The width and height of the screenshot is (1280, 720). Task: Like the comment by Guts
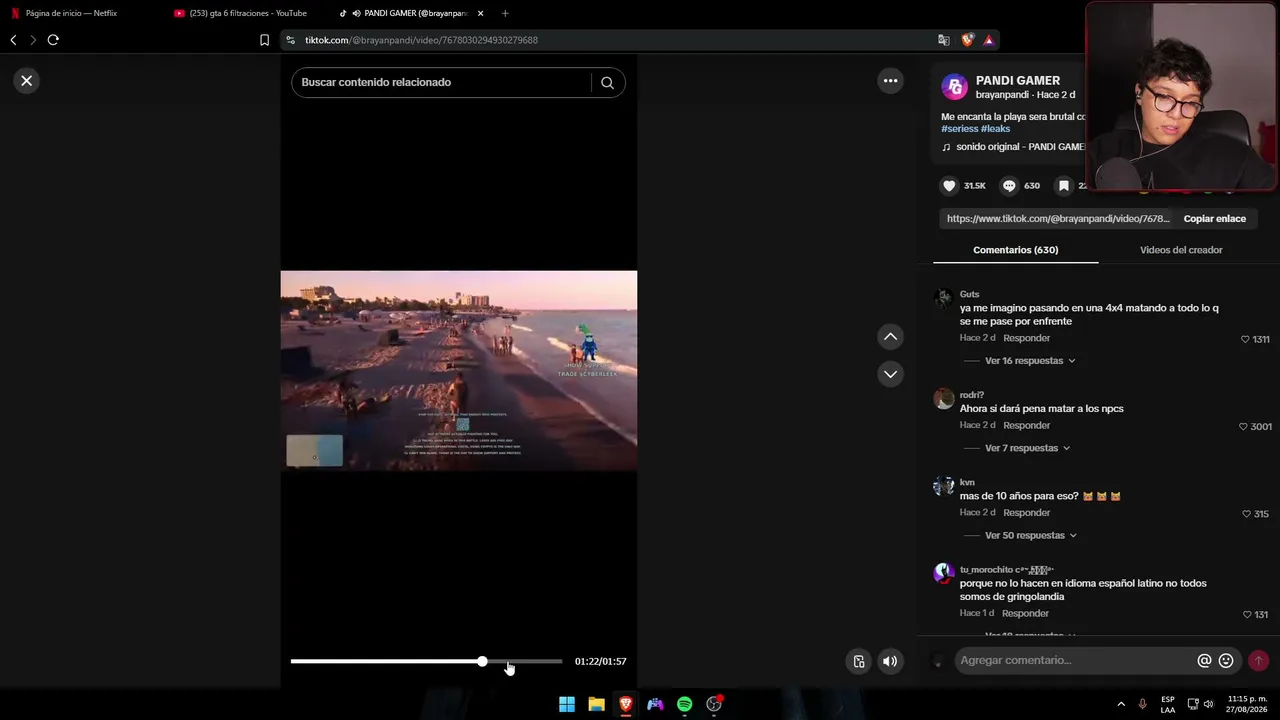(1245, 339)
